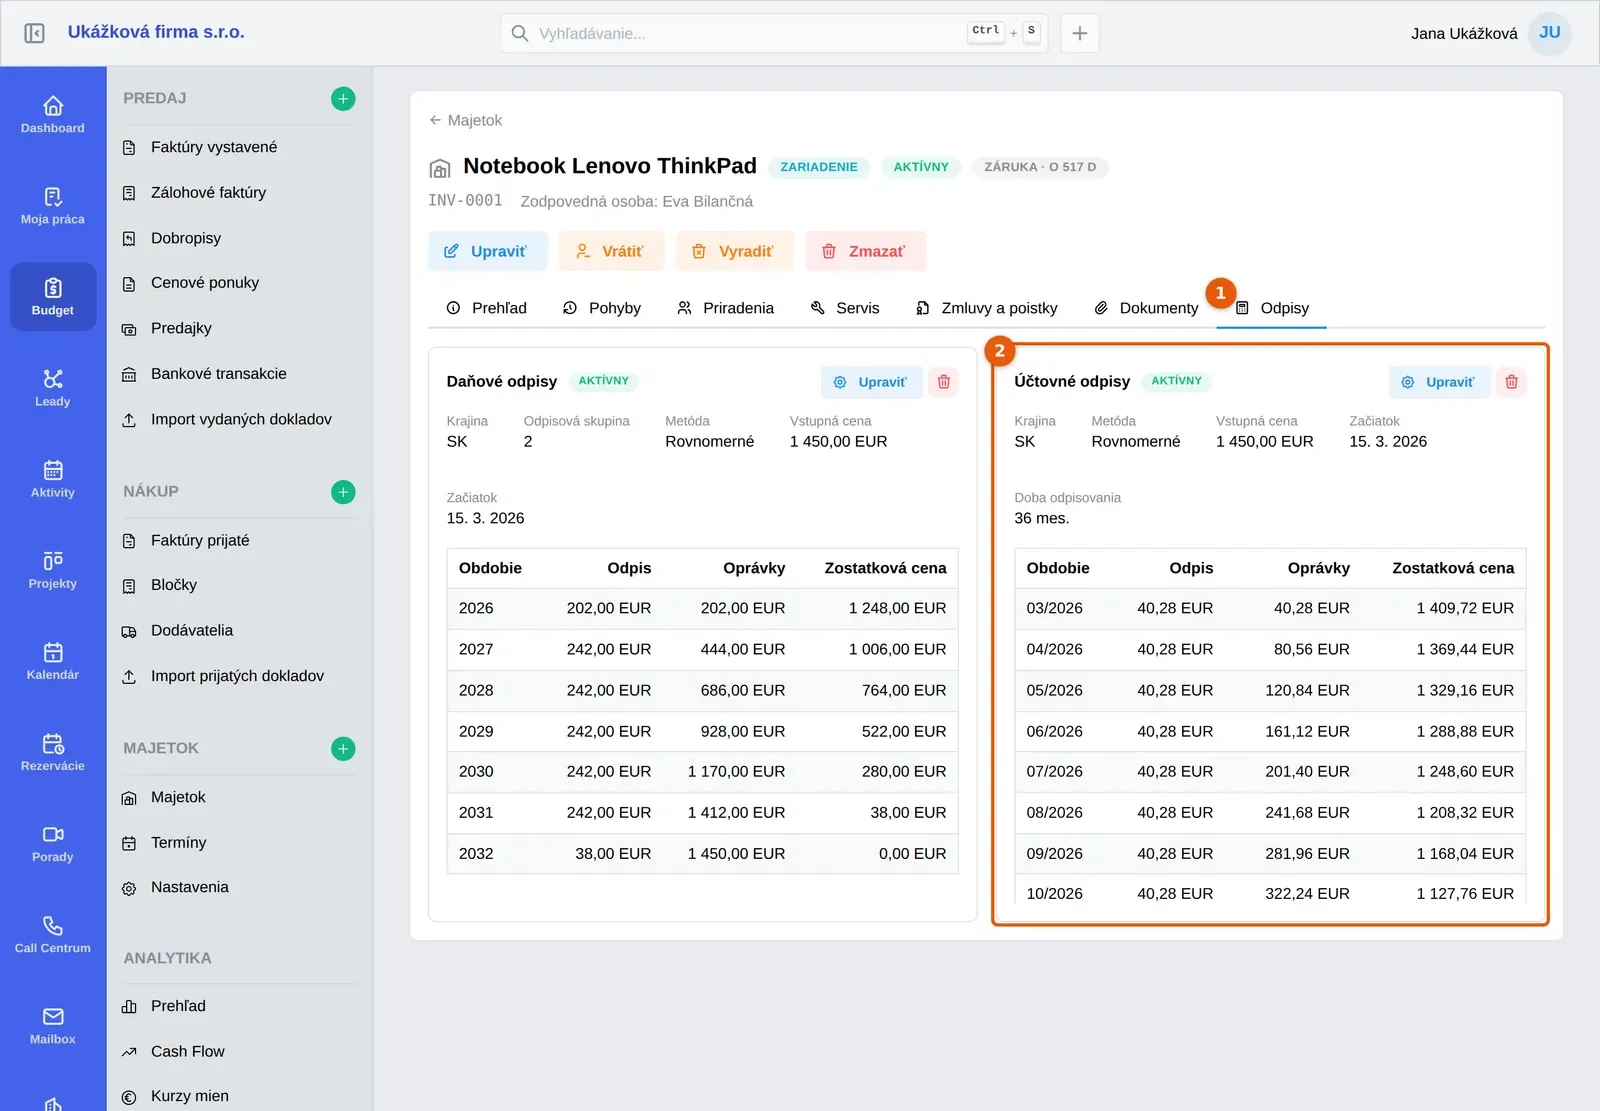
Task: Switch to Prehľad tab
Action: [x=487, y=308]
